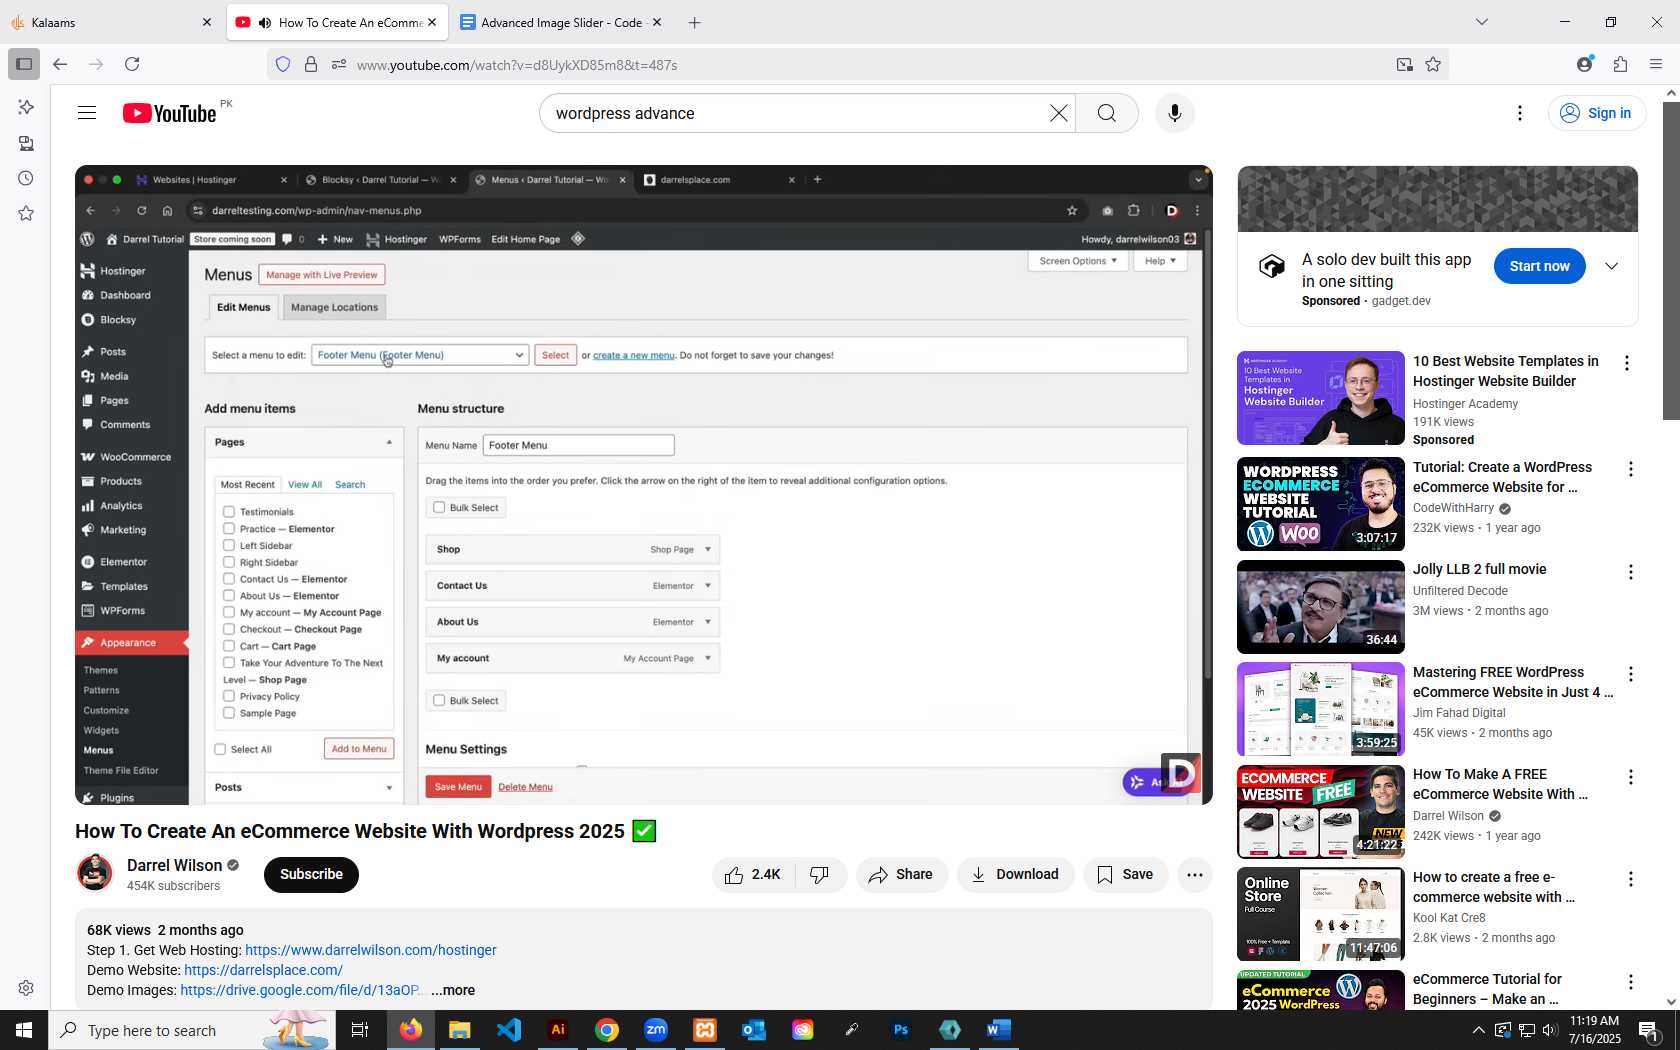Open YouTube settings three-dot menu
This screenshot has width=1680, height=1050.
1520,113
